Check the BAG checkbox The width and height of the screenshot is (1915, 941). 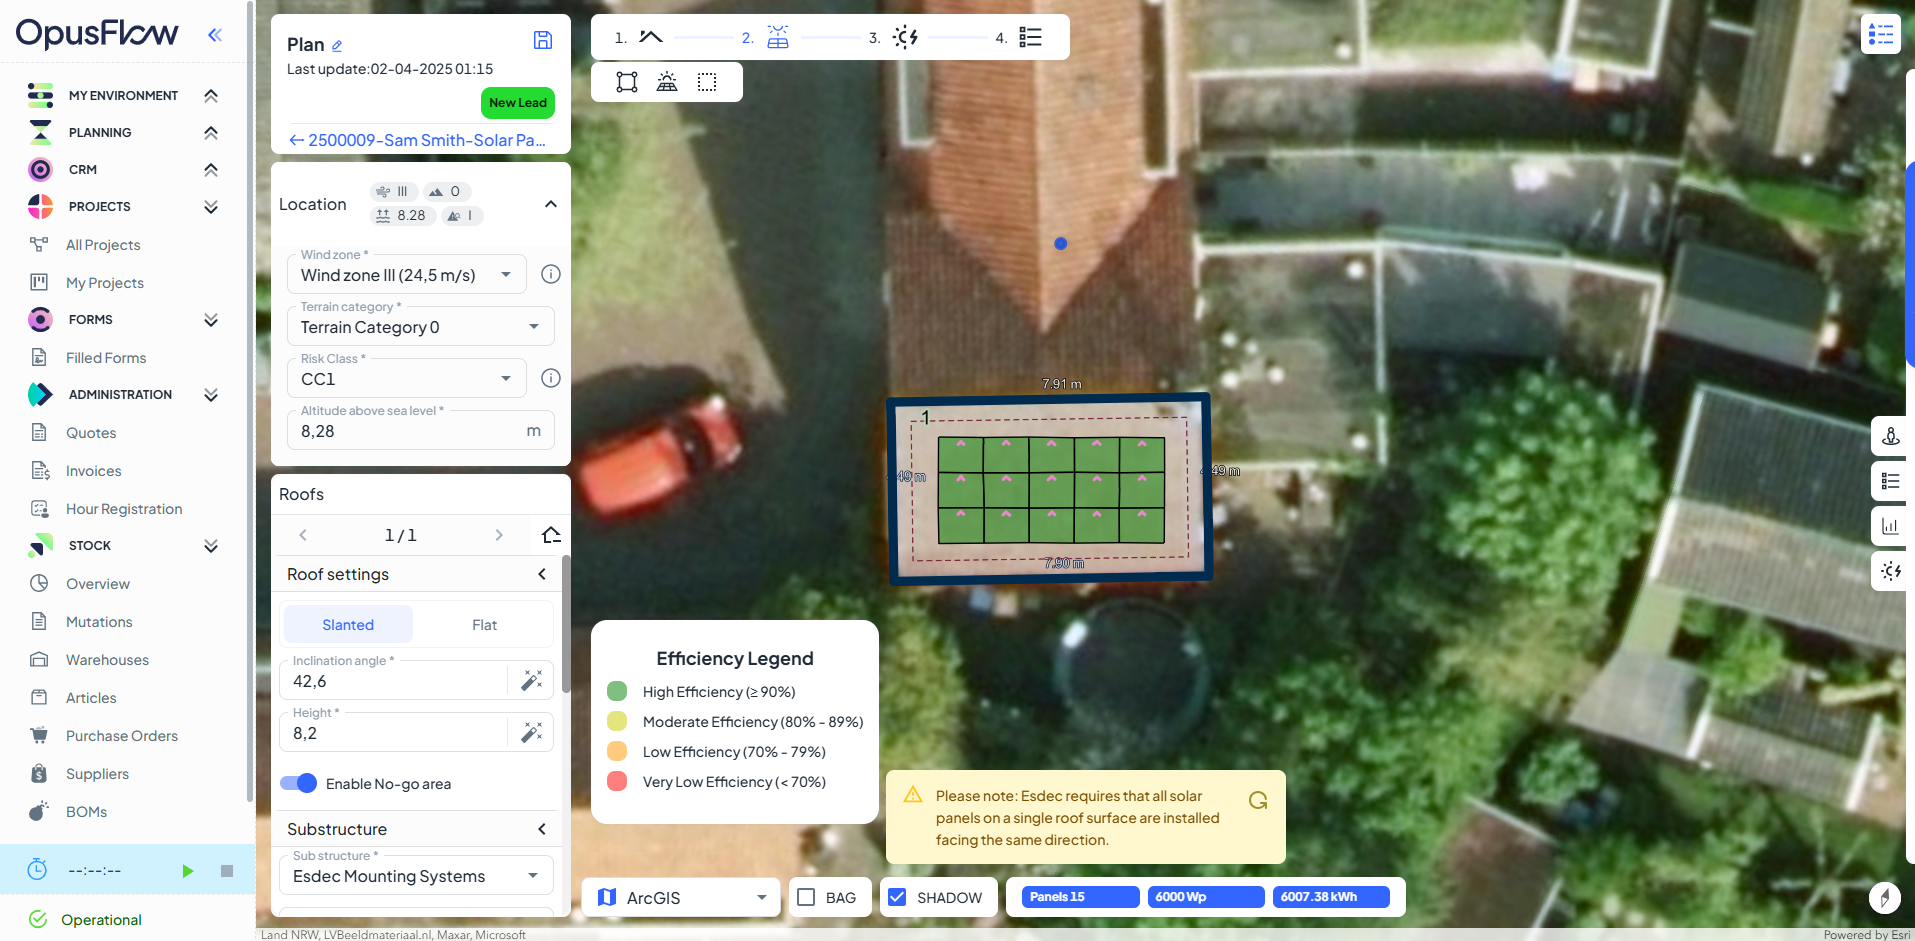coord(806,897)
